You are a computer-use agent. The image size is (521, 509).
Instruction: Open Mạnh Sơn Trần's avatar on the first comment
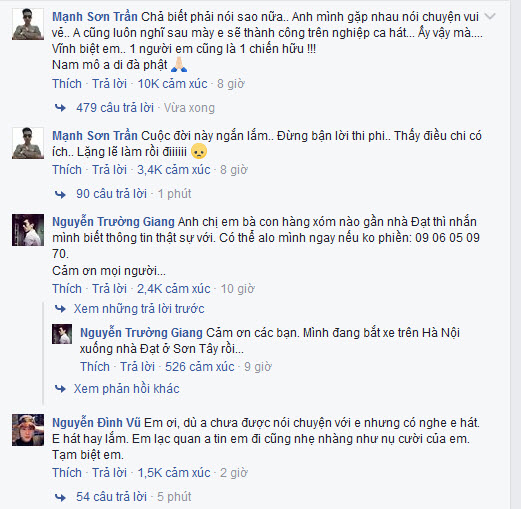click(28, 24)
